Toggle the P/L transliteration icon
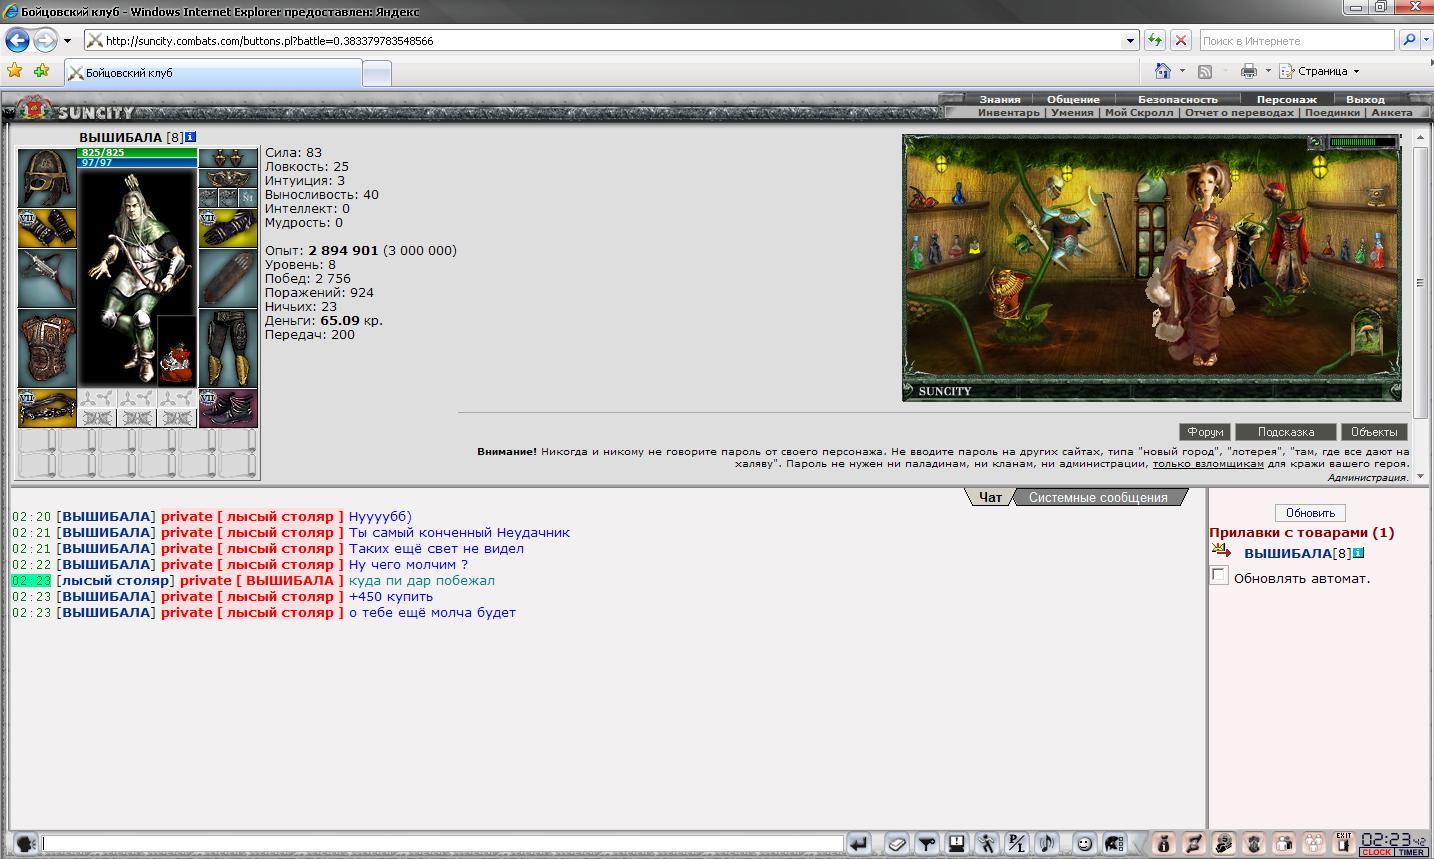The height and width of the screenshot is (859, 1434). click(x=1017, y=844)
